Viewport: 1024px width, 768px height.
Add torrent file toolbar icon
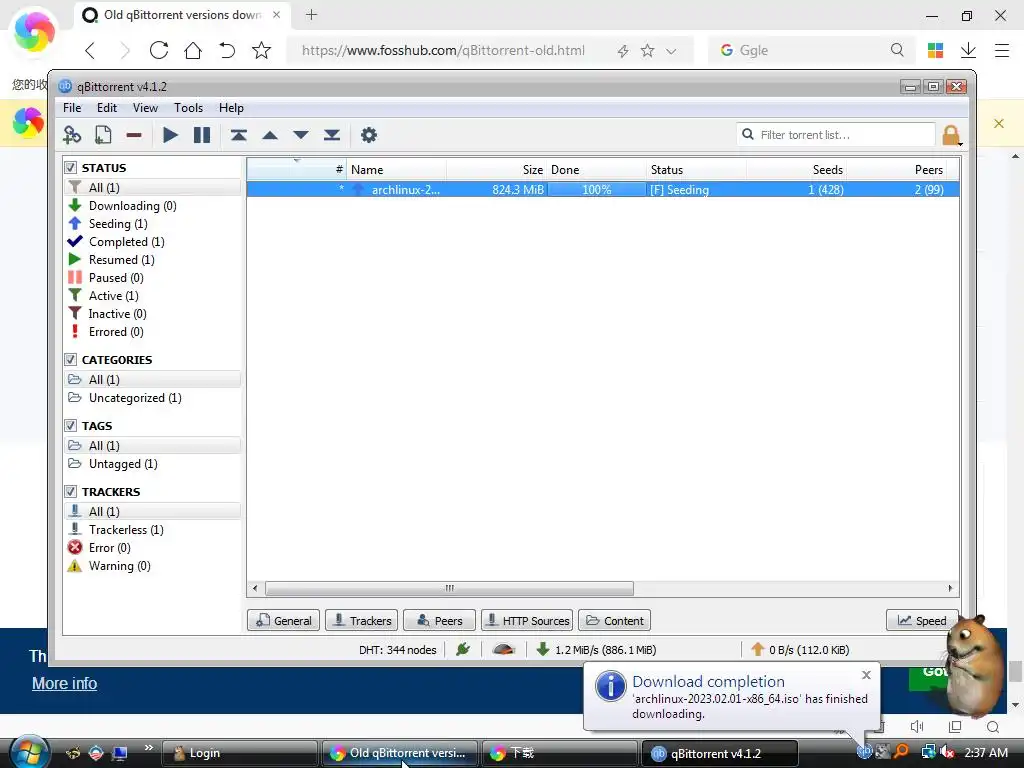click(x=103, y=135)
